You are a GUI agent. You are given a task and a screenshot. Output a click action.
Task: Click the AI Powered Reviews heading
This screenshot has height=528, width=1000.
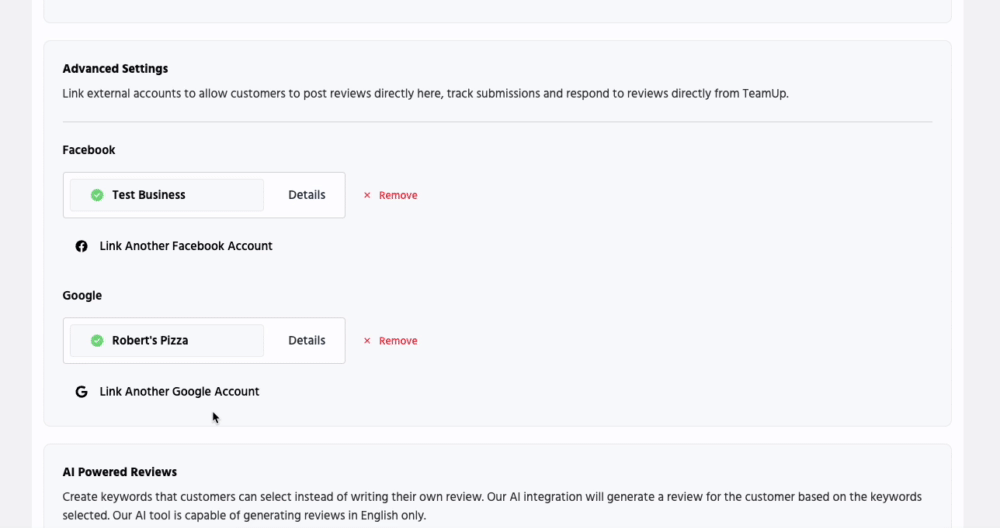[119, 472]
